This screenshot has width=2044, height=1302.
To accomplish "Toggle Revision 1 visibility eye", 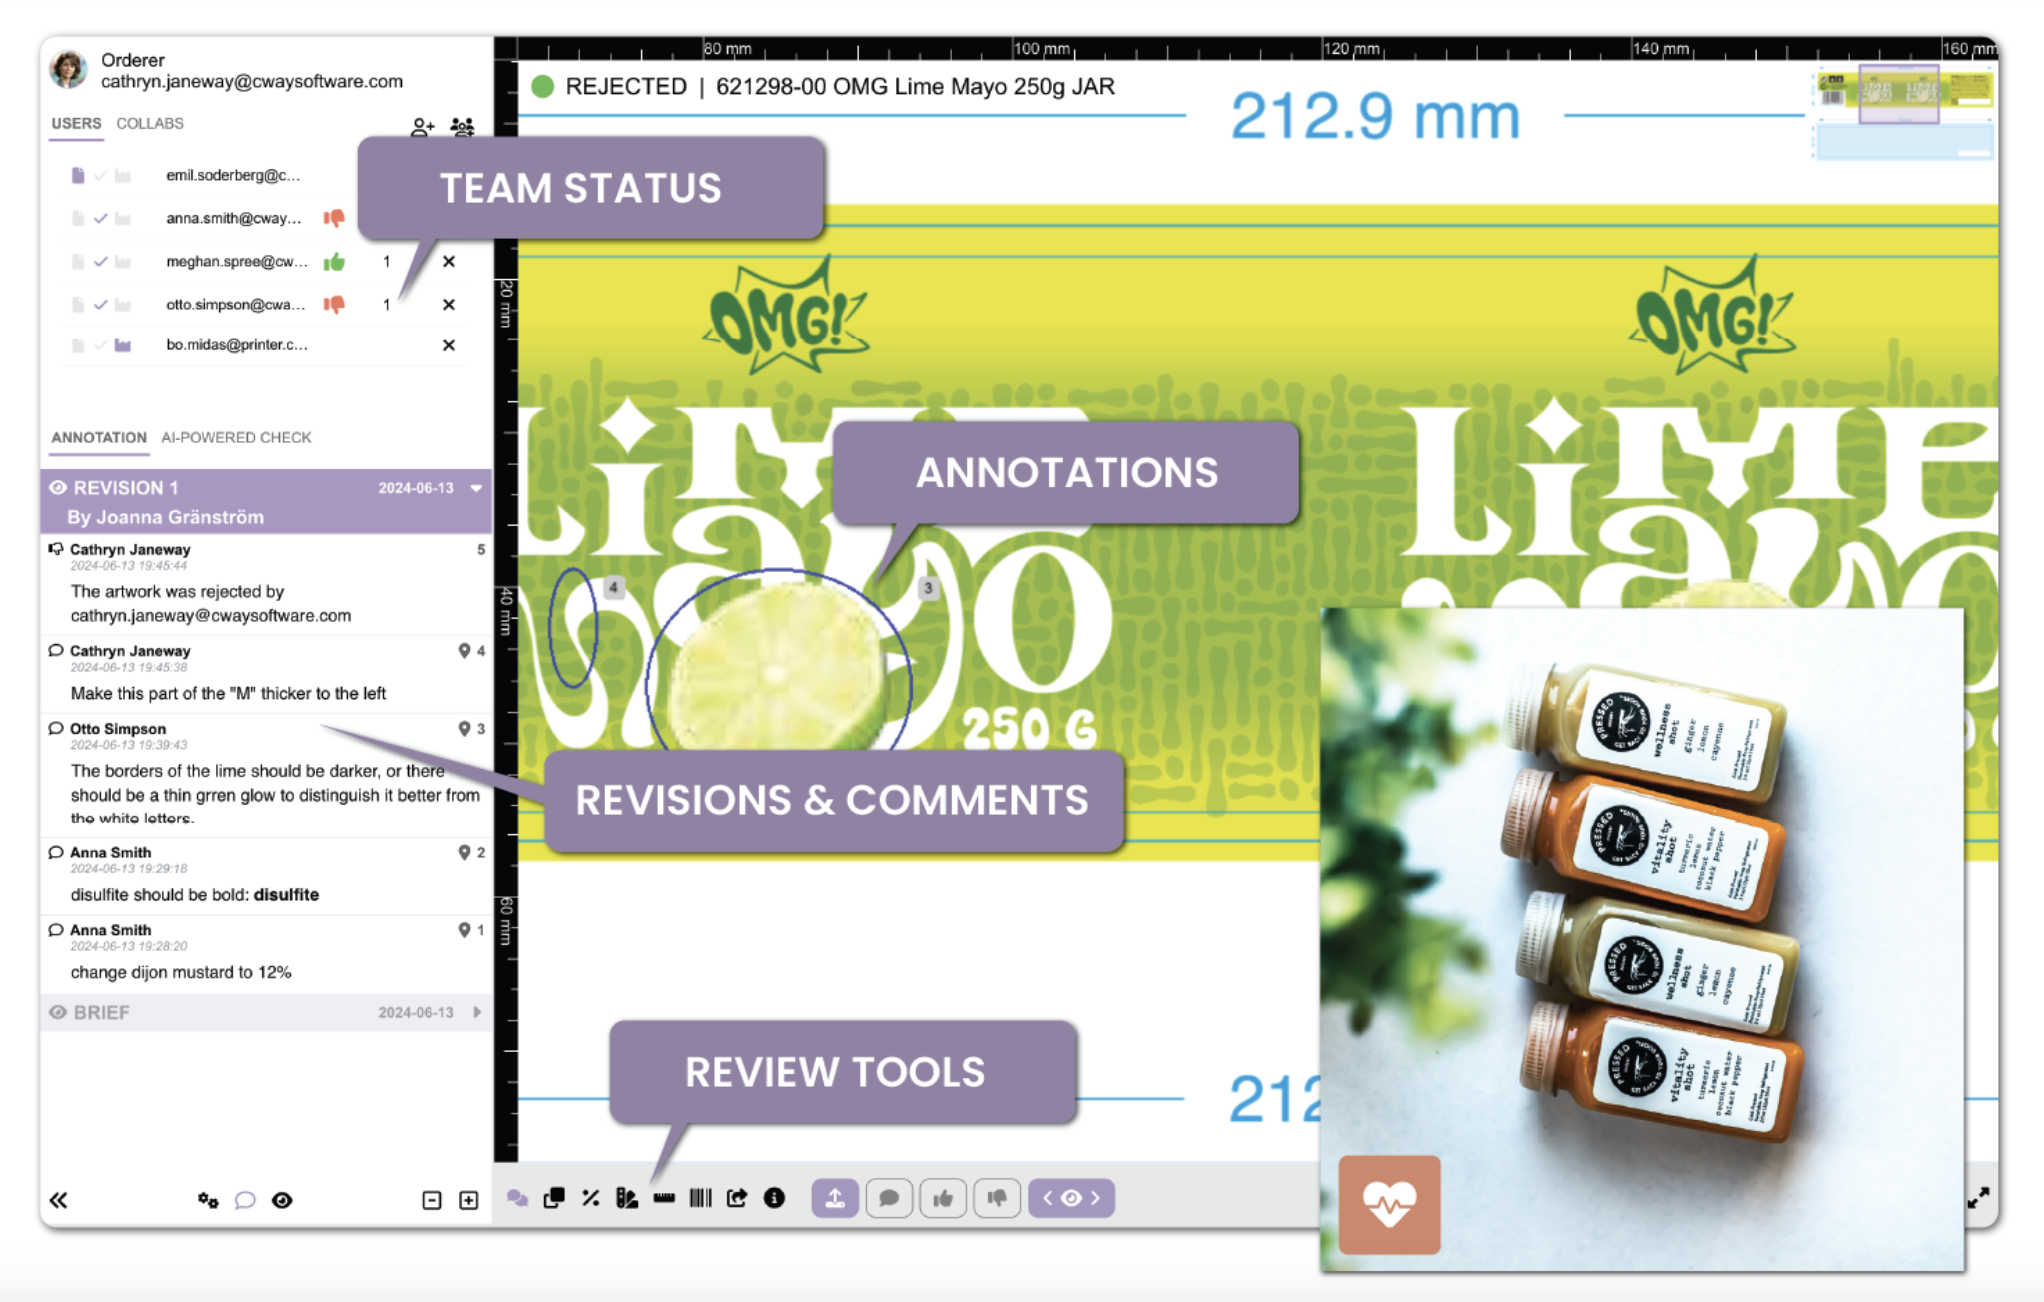I will pos(58,488).
